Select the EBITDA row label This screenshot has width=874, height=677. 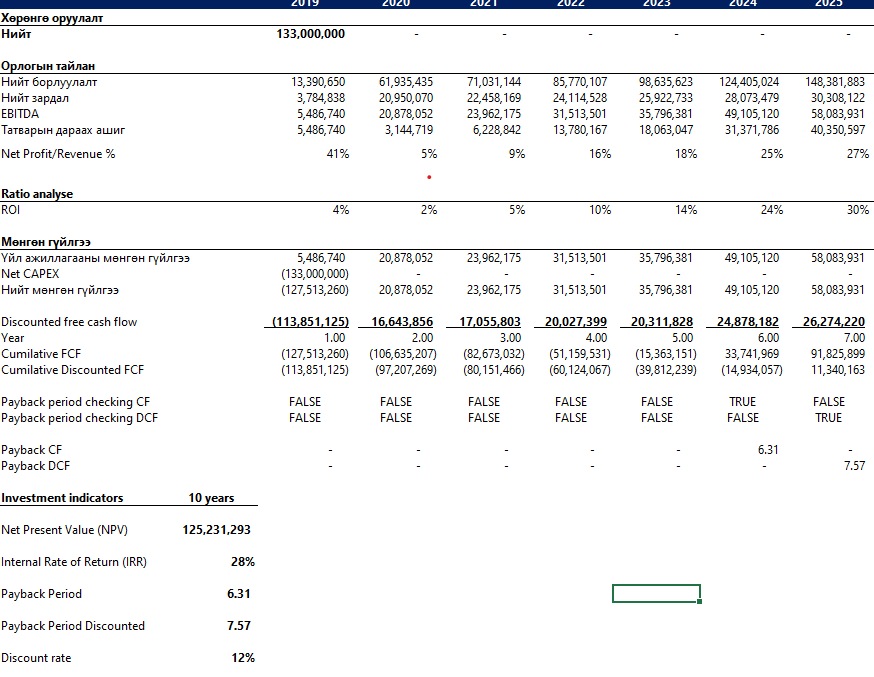click(x=21, y=114)
